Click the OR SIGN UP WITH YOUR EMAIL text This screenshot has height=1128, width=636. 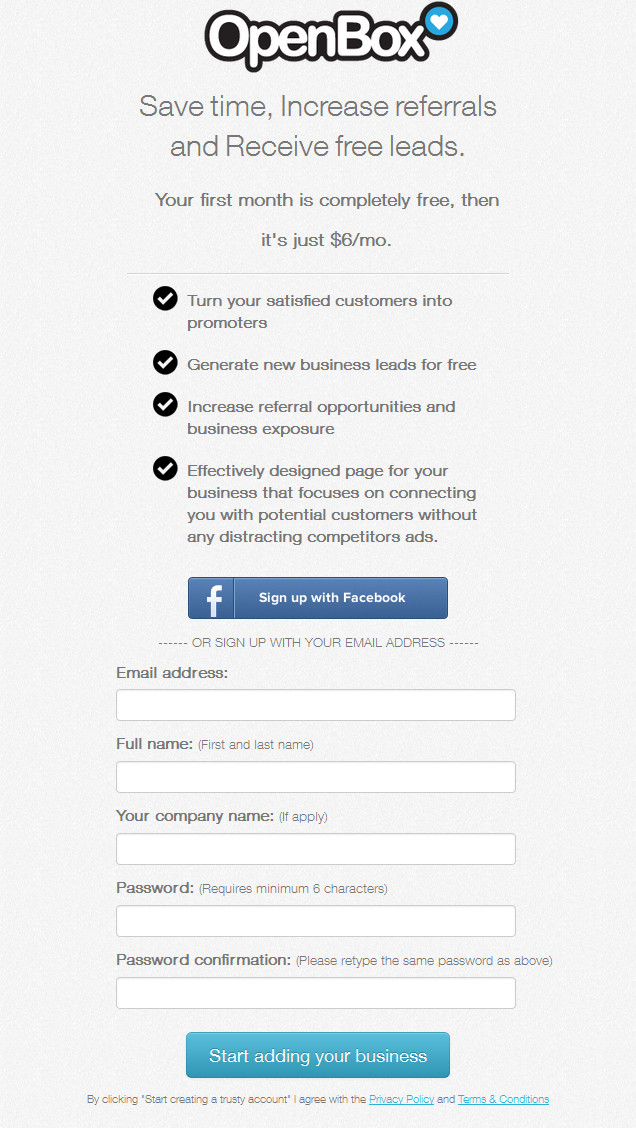(x=318, y=642)
